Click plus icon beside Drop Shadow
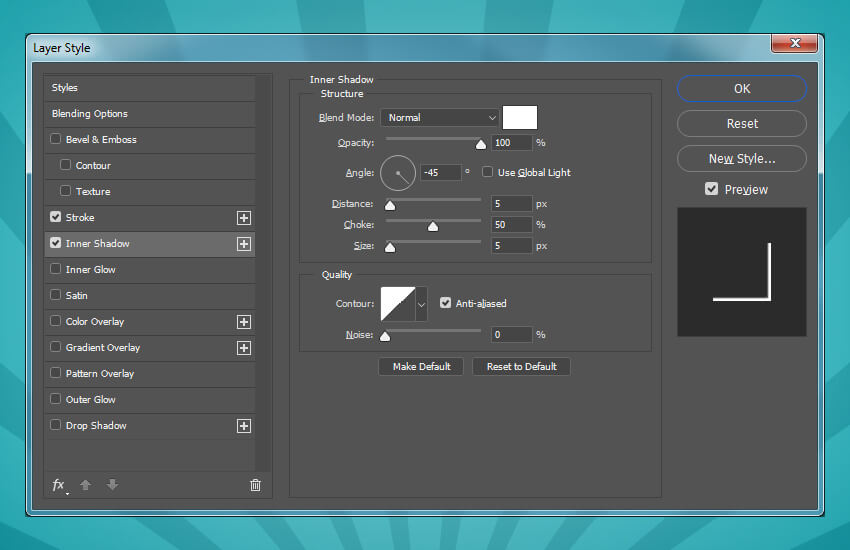Image resolution: width=850 pixels, height=550 pixels. click(x=243, y=426)
